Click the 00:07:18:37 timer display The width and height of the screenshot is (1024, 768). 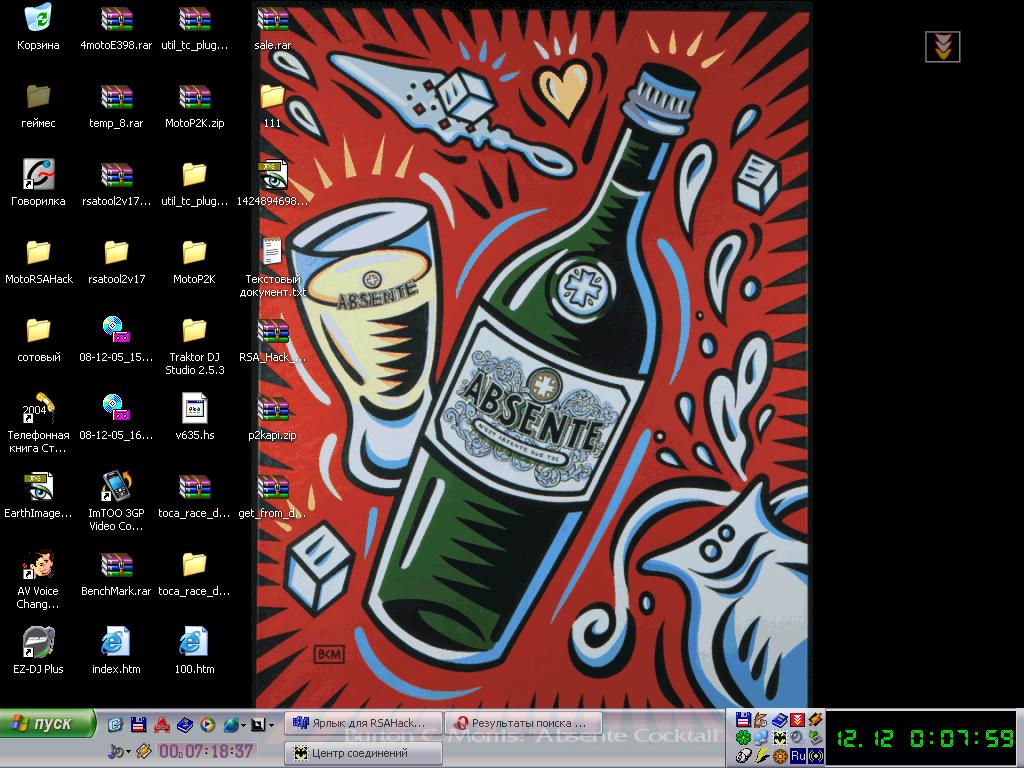207,752
